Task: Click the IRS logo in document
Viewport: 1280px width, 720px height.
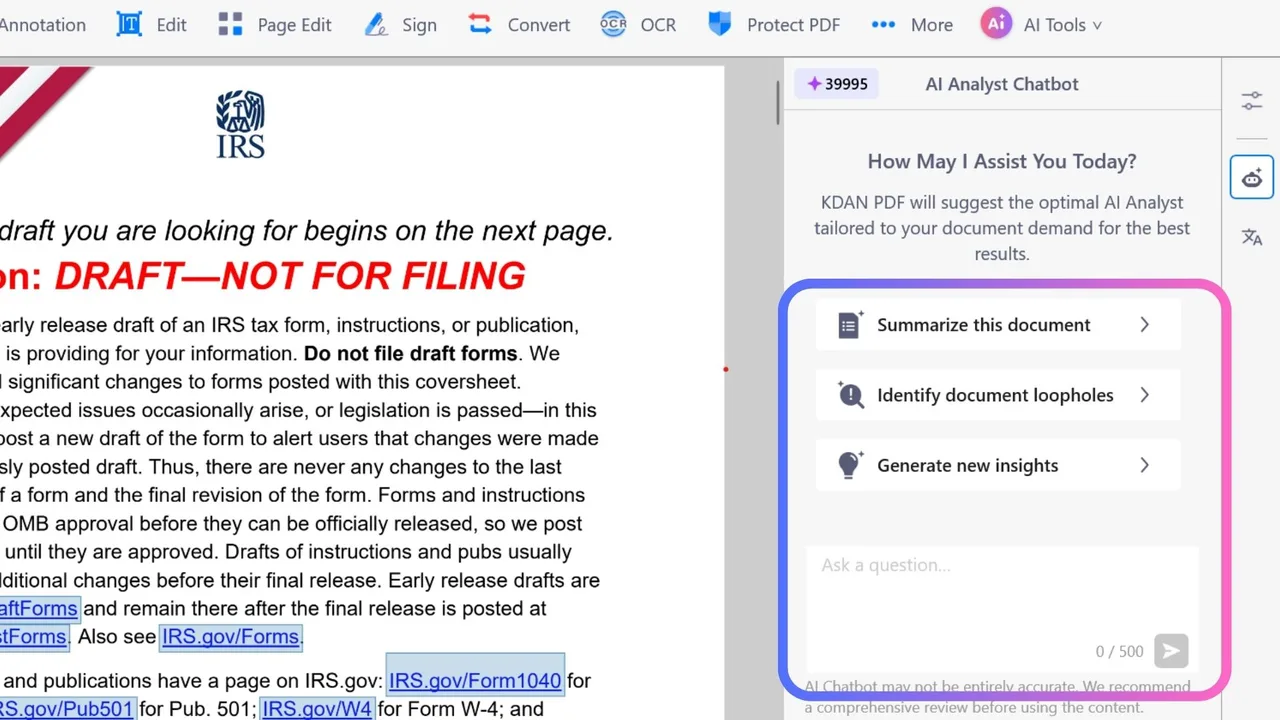Action: [x=241, y=124]
